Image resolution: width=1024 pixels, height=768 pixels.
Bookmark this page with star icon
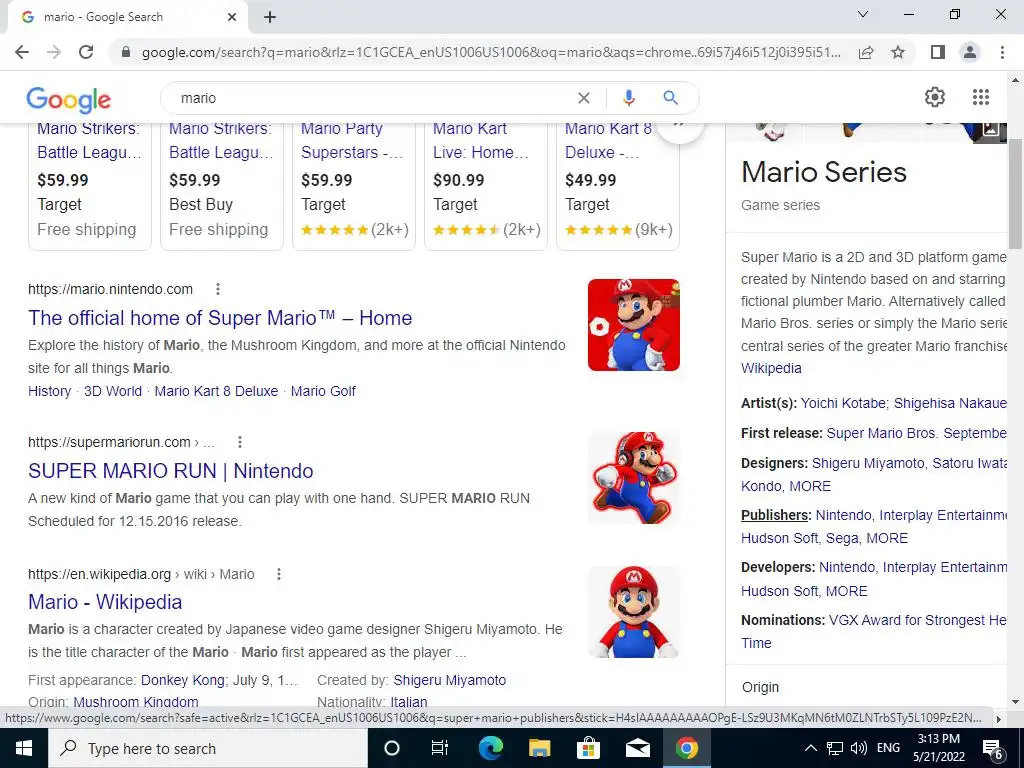[898, 52]
